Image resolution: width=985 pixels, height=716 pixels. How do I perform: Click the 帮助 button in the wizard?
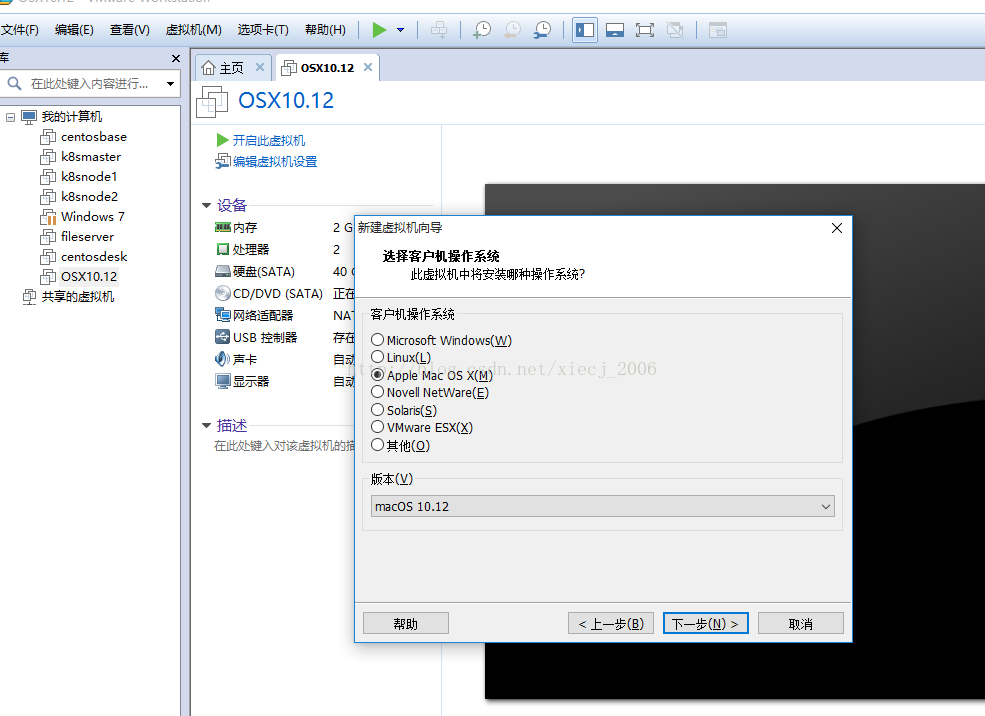406,623
